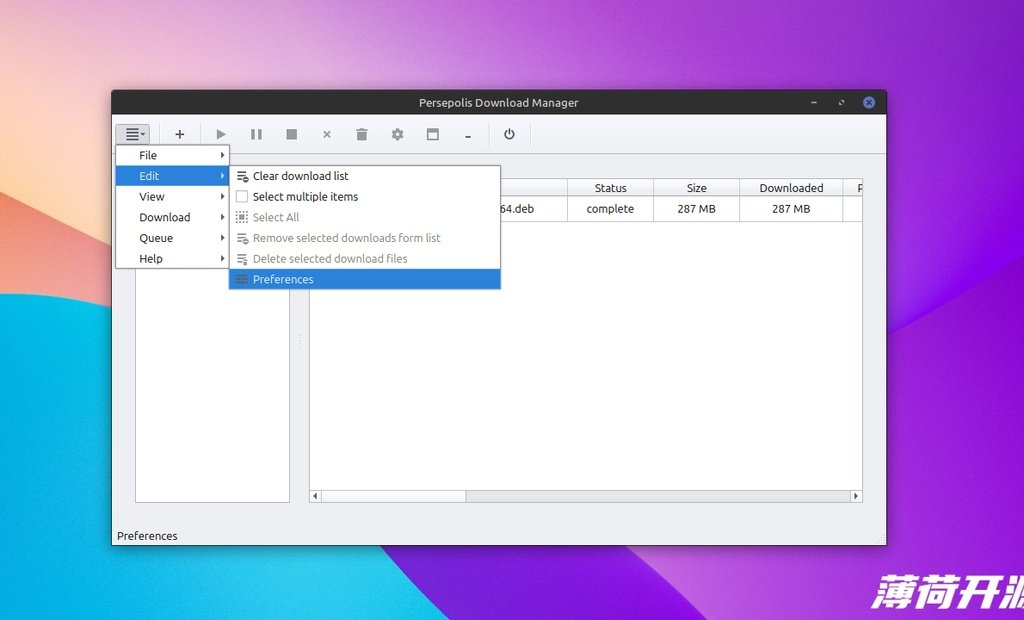Open the Edit submenu

click(172, 176)
